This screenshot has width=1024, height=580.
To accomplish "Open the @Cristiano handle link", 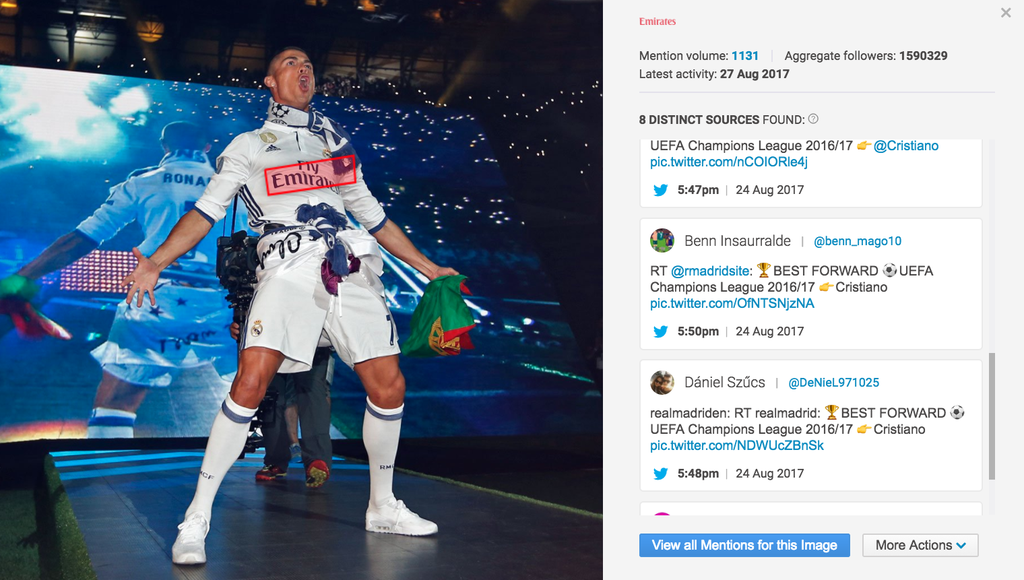I will [906, 146].
